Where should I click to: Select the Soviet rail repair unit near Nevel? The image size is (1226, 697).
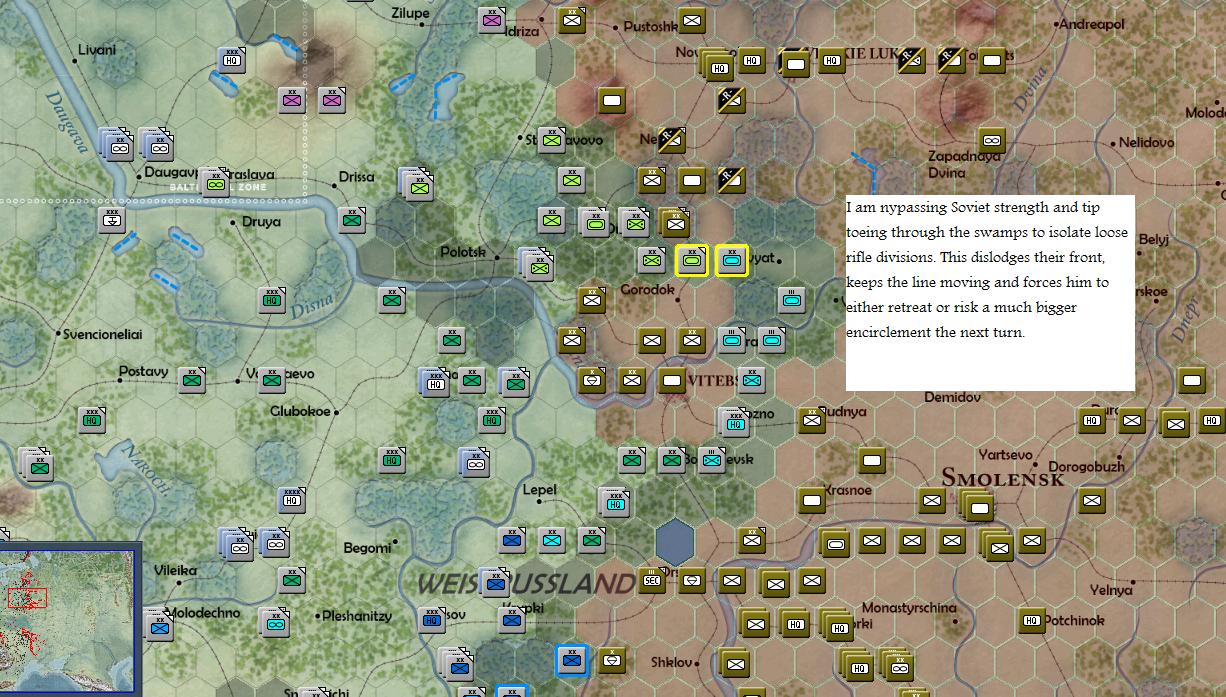[x=672, y=140]
